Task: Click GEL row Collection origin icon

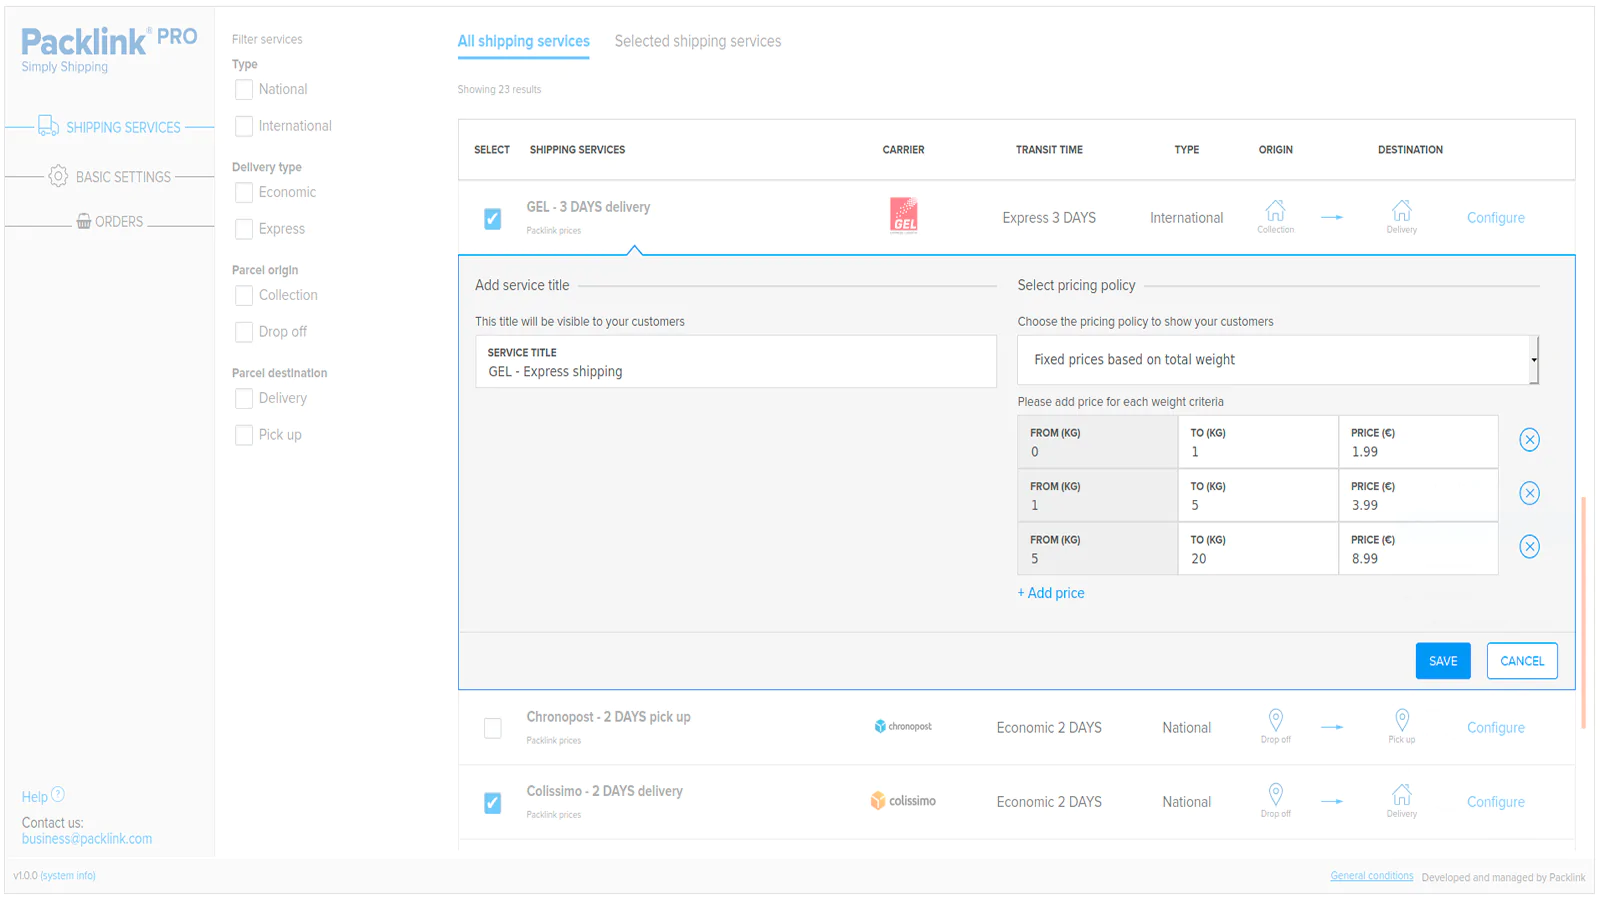Action: pyautogui.click(x=1275, y=211)
